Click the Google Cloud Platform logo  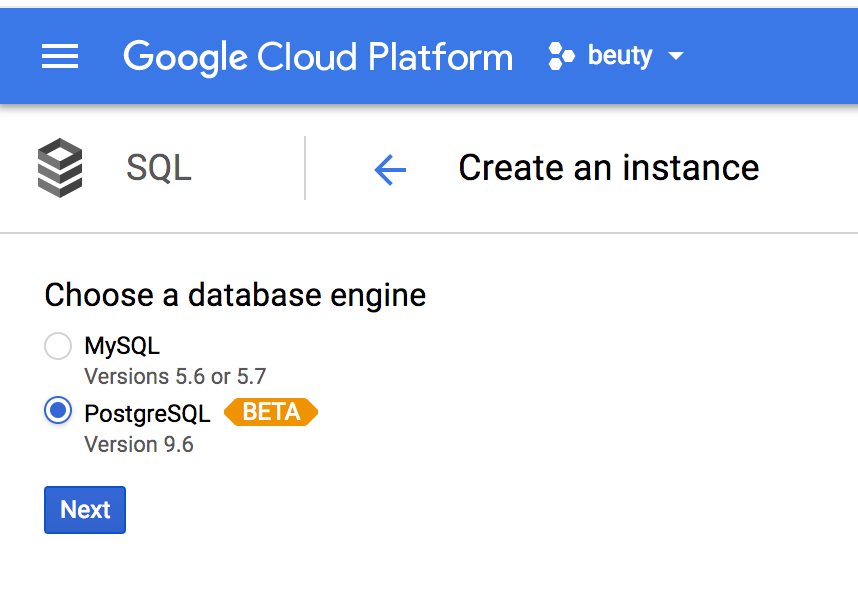317,57
